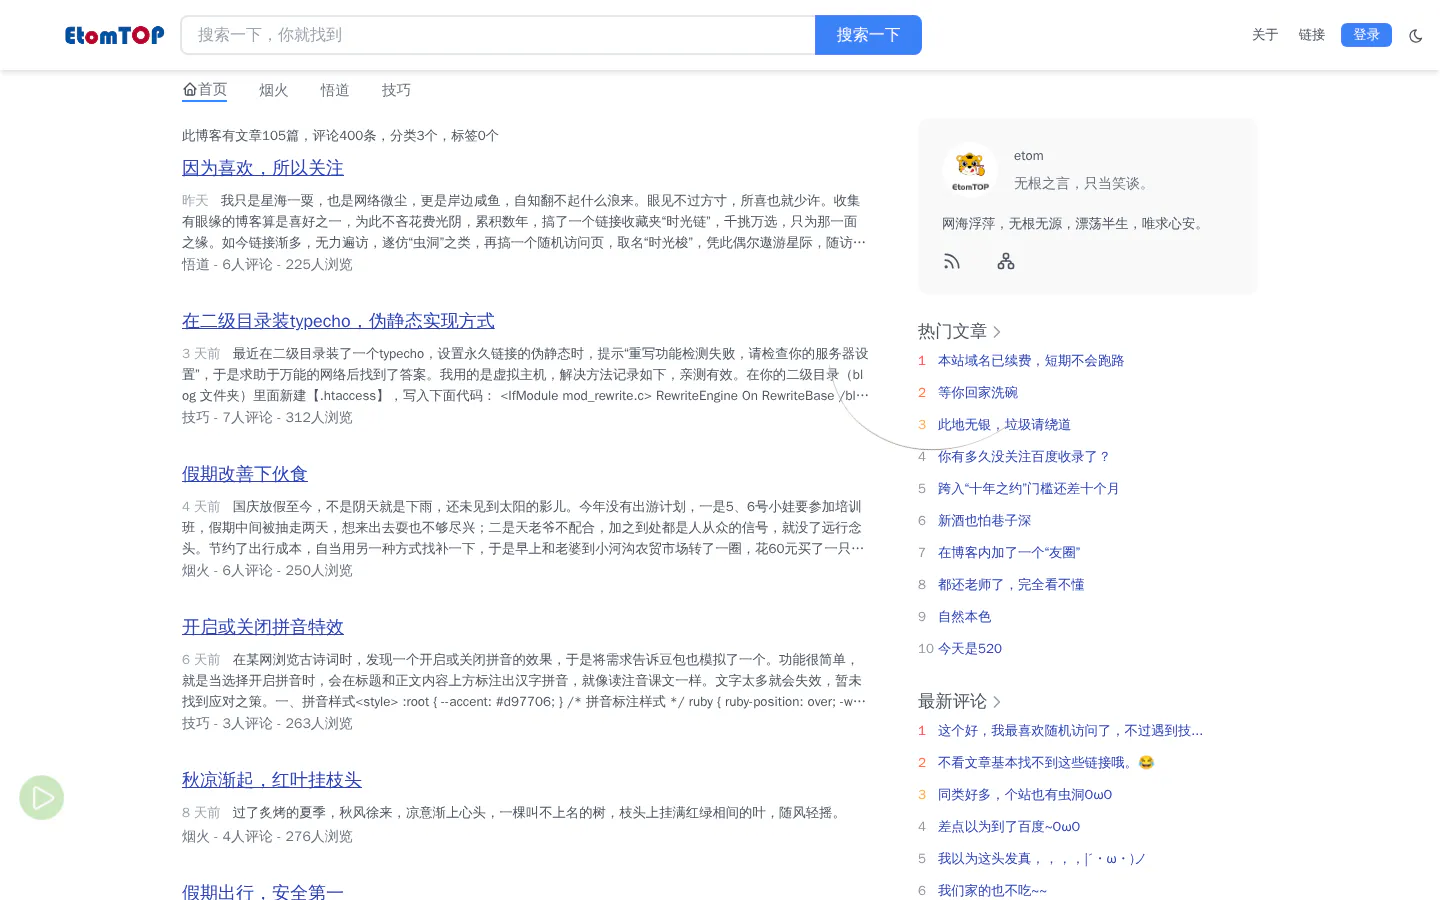Open hot article 新酒也怕巷子深
The image size is (1440, 900).
984,521
